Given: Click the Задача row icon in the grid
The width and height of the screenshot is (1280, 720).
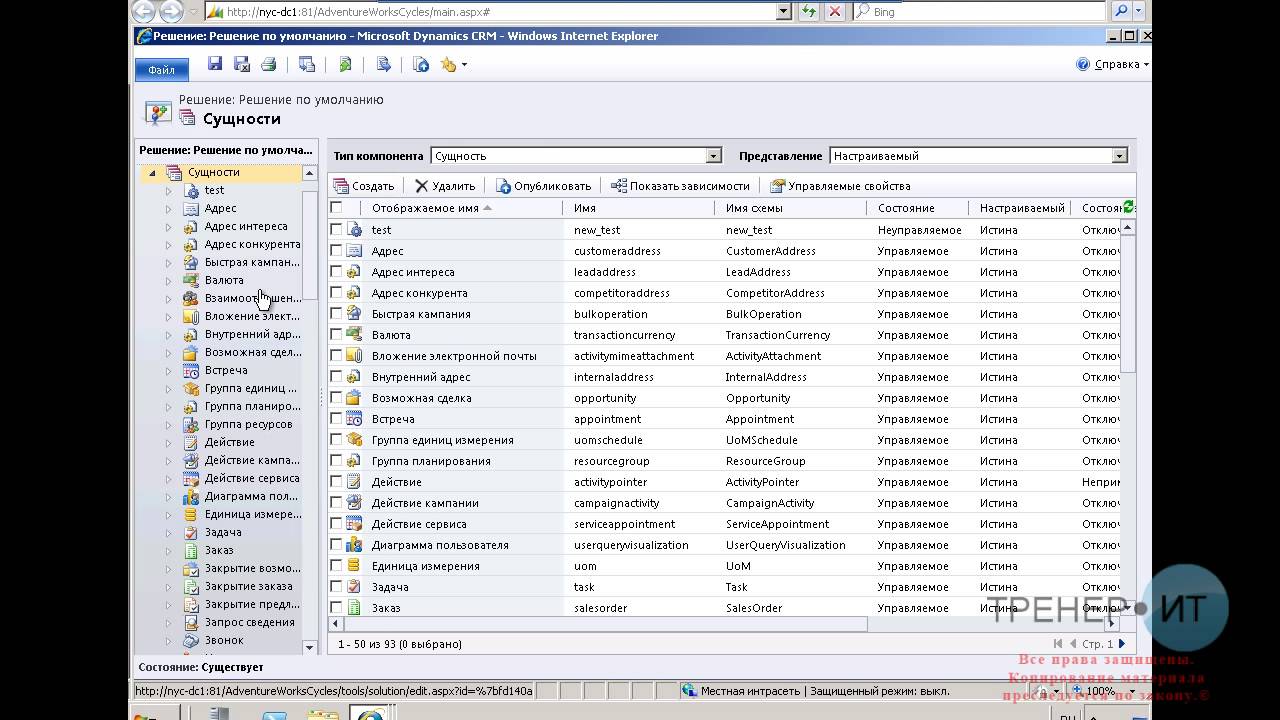Looking at the screenshot, I should click(x=354, y=586).
